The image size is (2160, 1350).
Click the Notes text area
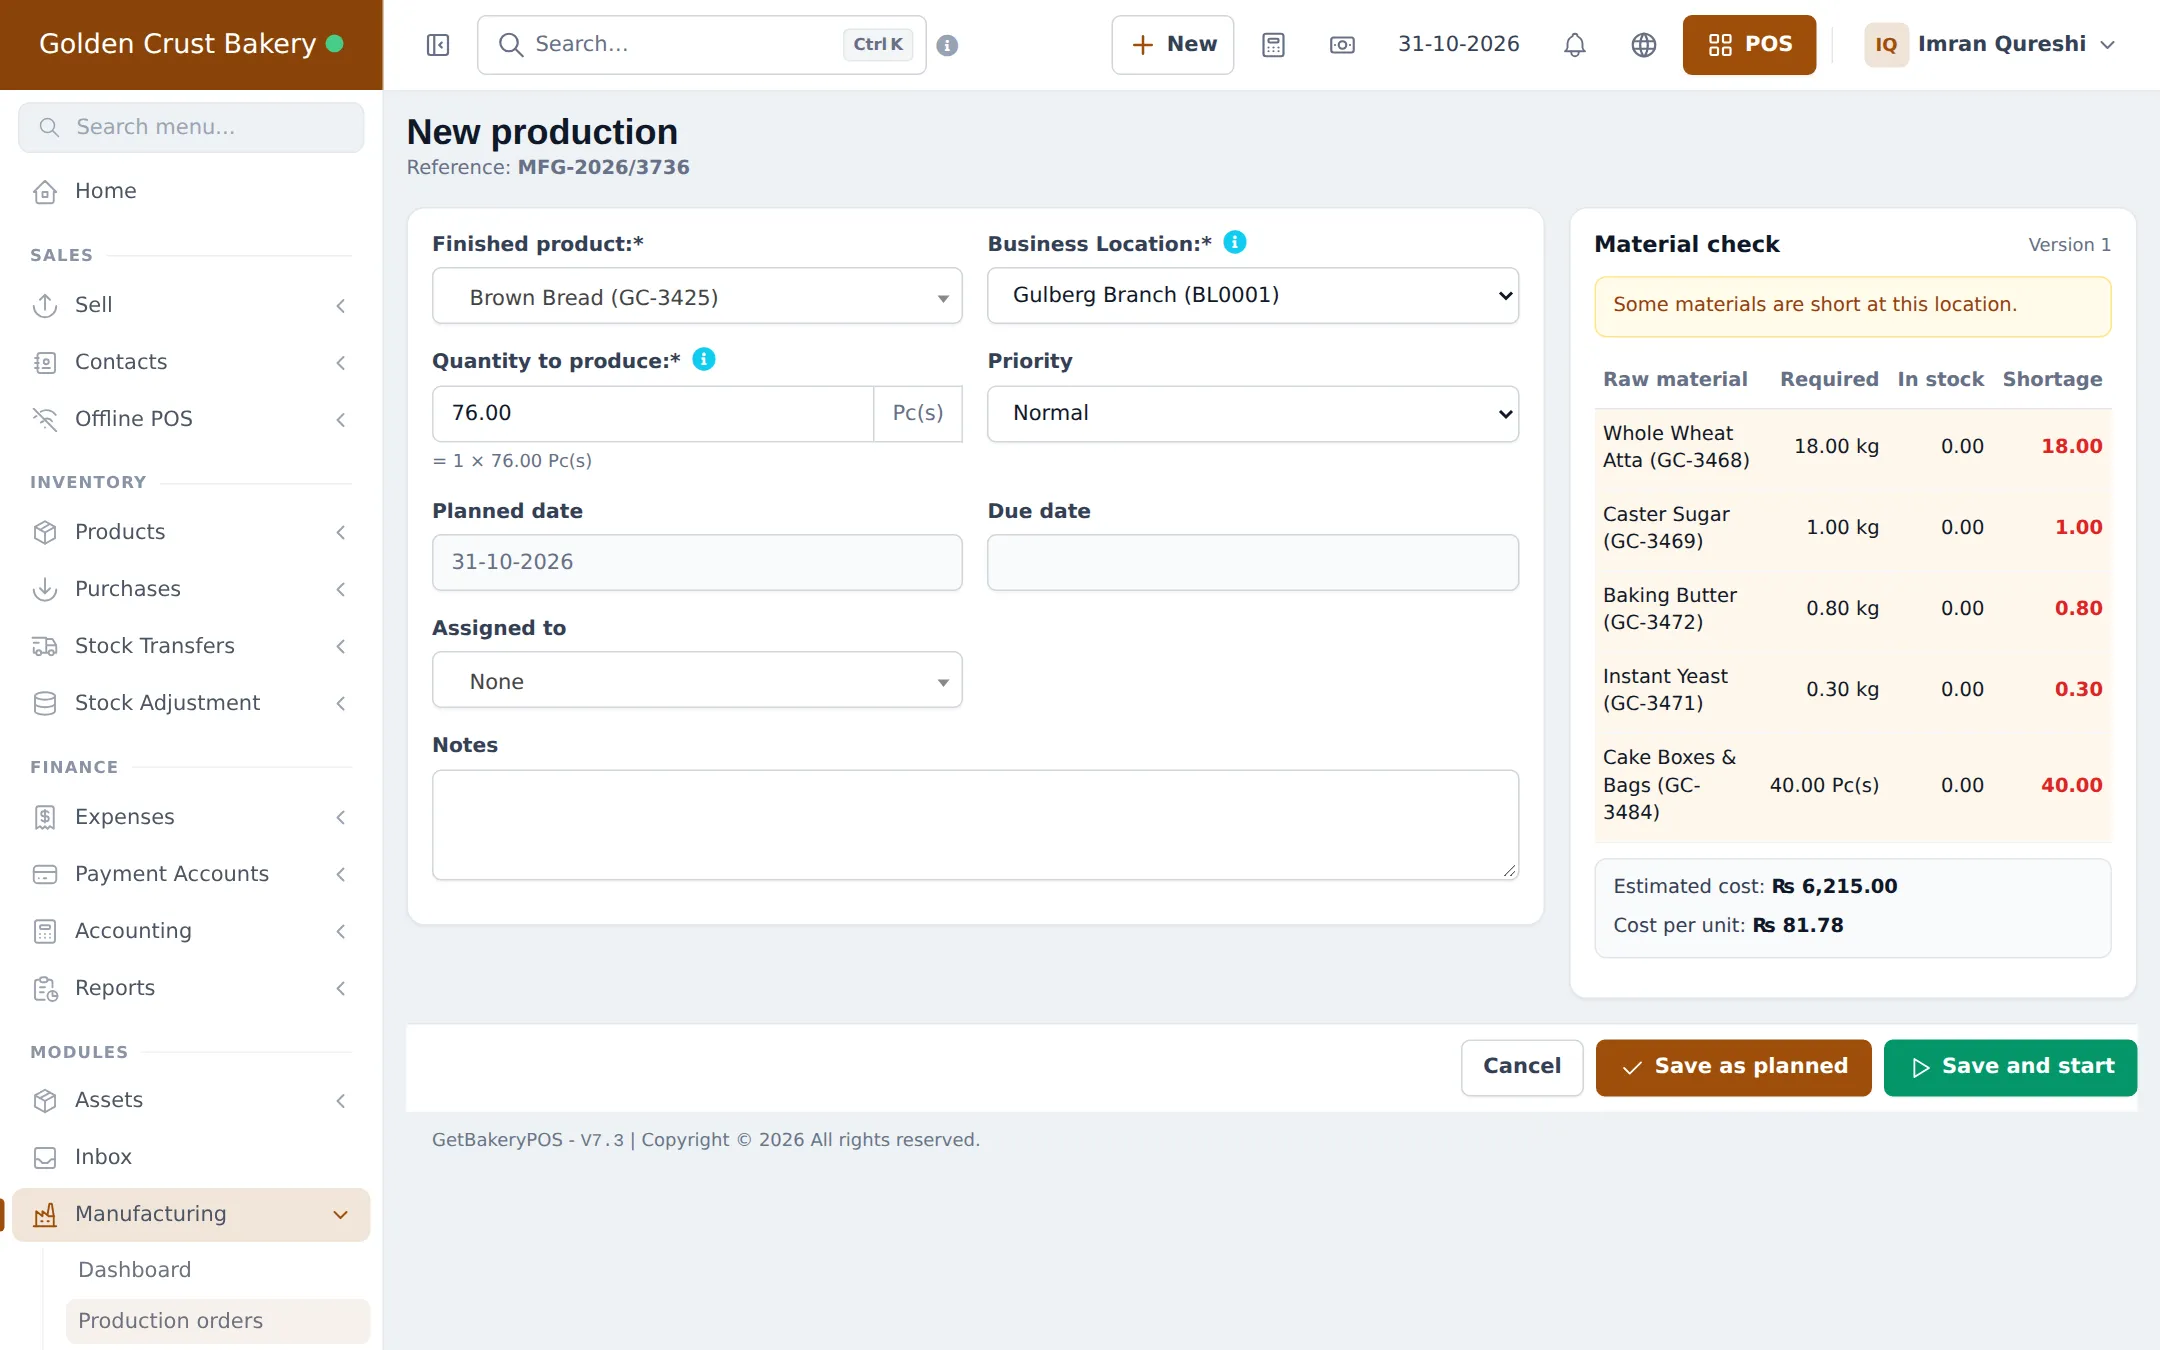coord(975,824)
